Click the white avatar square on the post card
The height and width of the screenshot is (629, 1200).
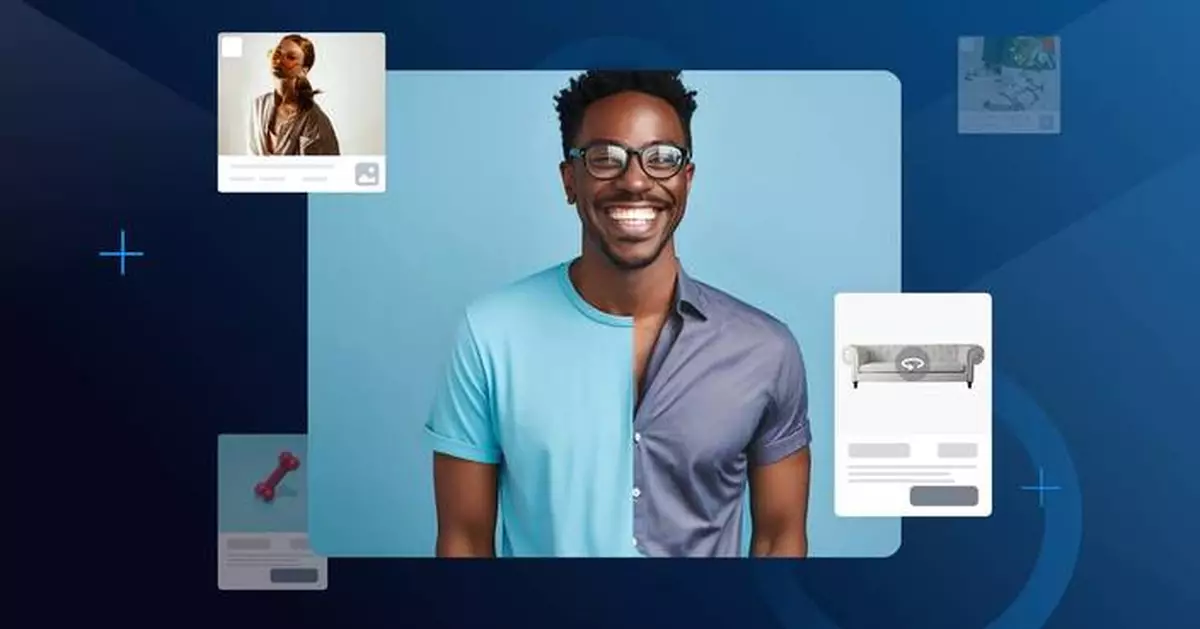click(x=232, y=46)
